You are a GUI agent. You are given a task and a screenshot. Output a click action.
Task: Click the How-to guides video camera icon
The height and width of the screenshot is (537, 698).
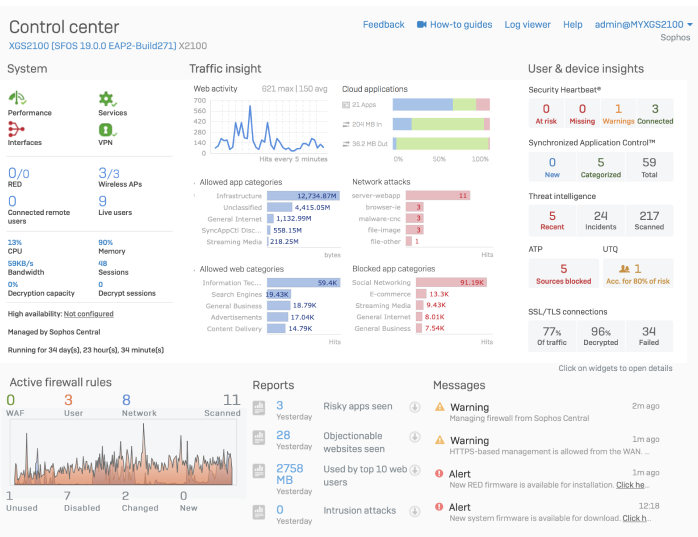pos(422,24)
